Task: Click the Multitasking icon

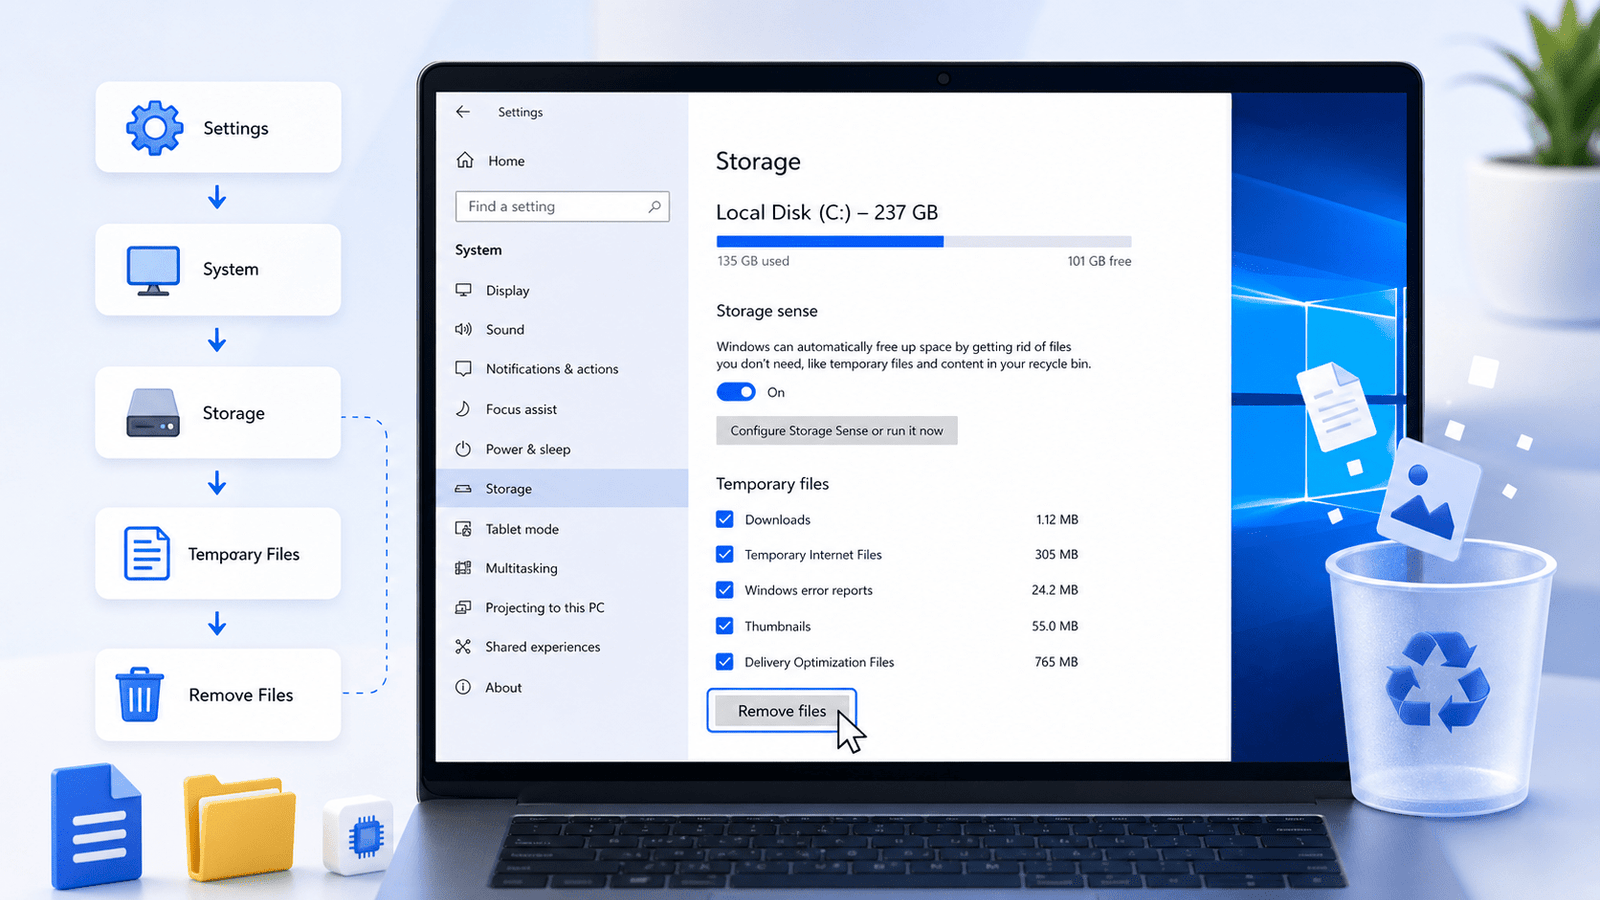Action: pyautogui.click(x=463, y=568)
